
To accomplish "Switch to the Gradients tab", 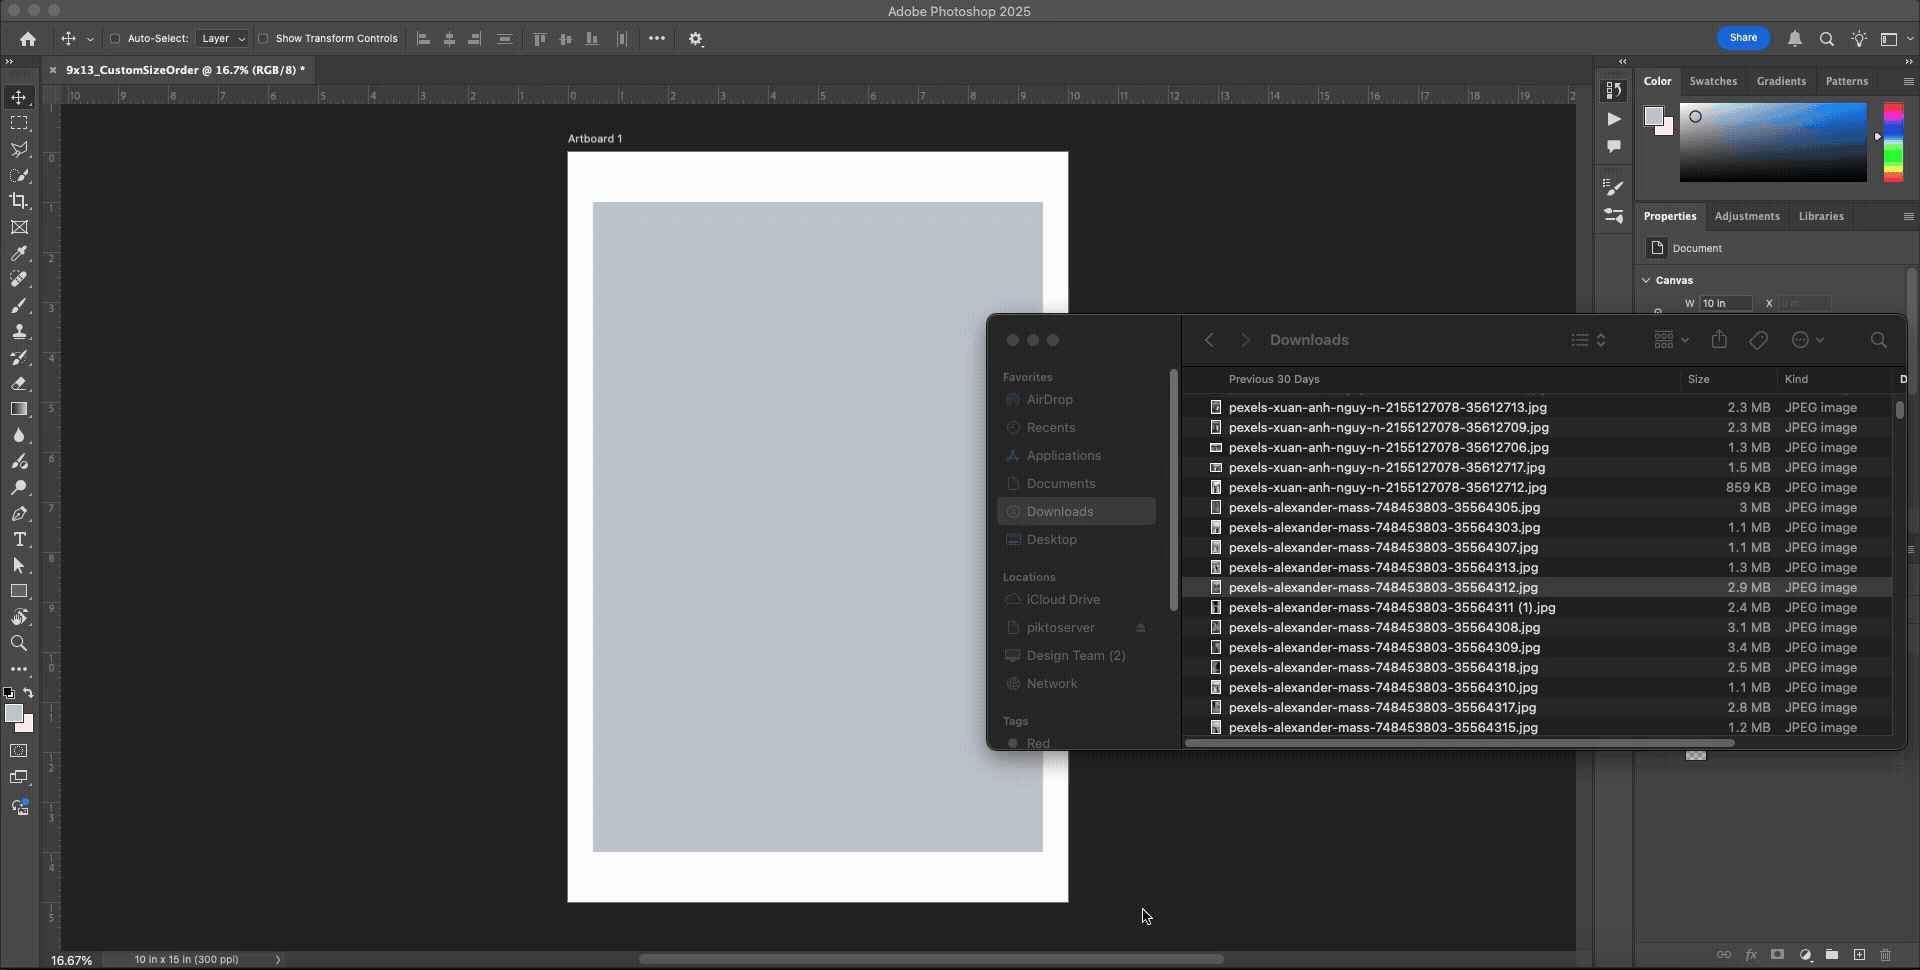I will (x=1781, y=81).
